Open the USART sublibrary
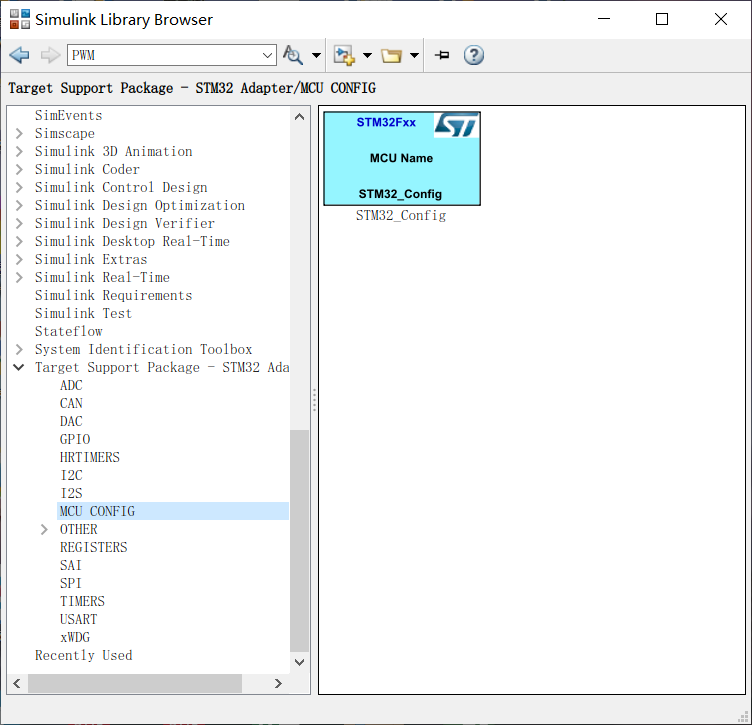 point(78,619)
